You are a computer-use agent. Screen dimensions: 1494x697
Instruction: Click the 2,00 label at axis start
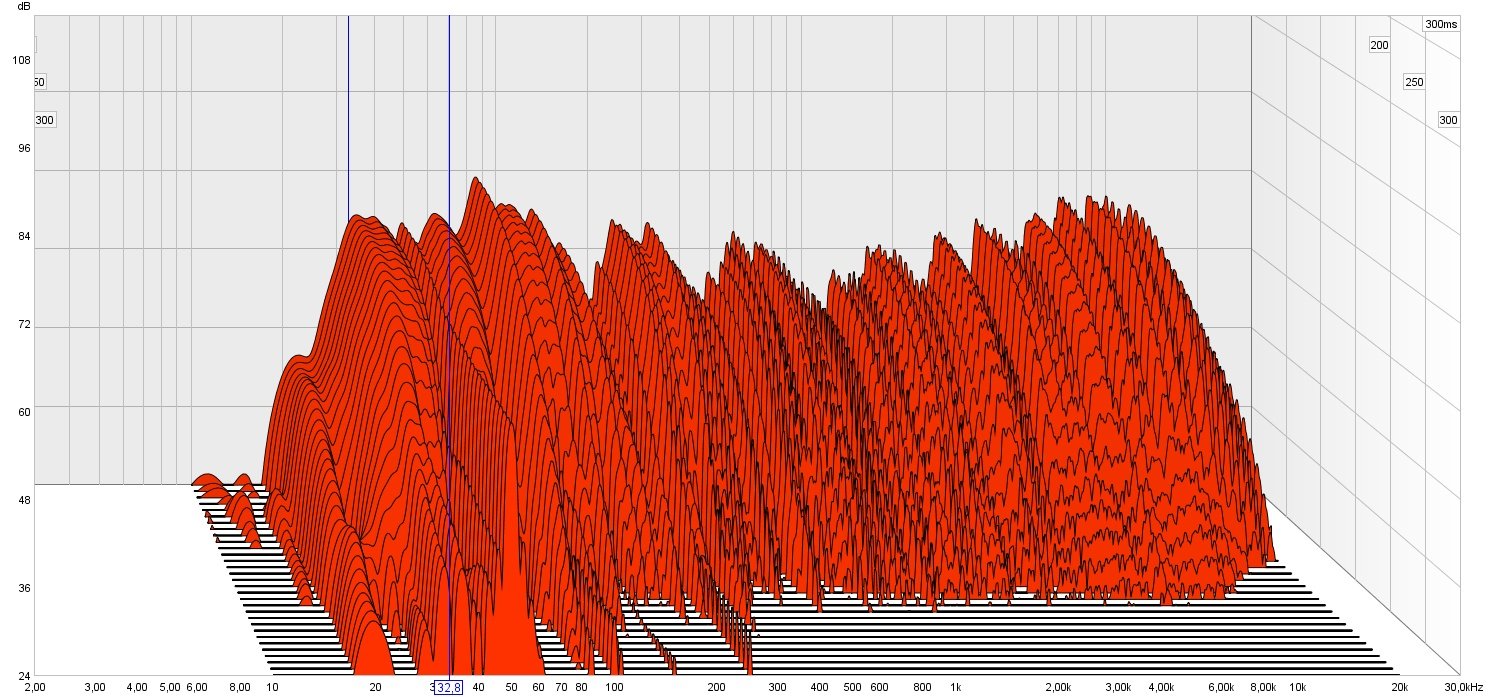[34, 688]
